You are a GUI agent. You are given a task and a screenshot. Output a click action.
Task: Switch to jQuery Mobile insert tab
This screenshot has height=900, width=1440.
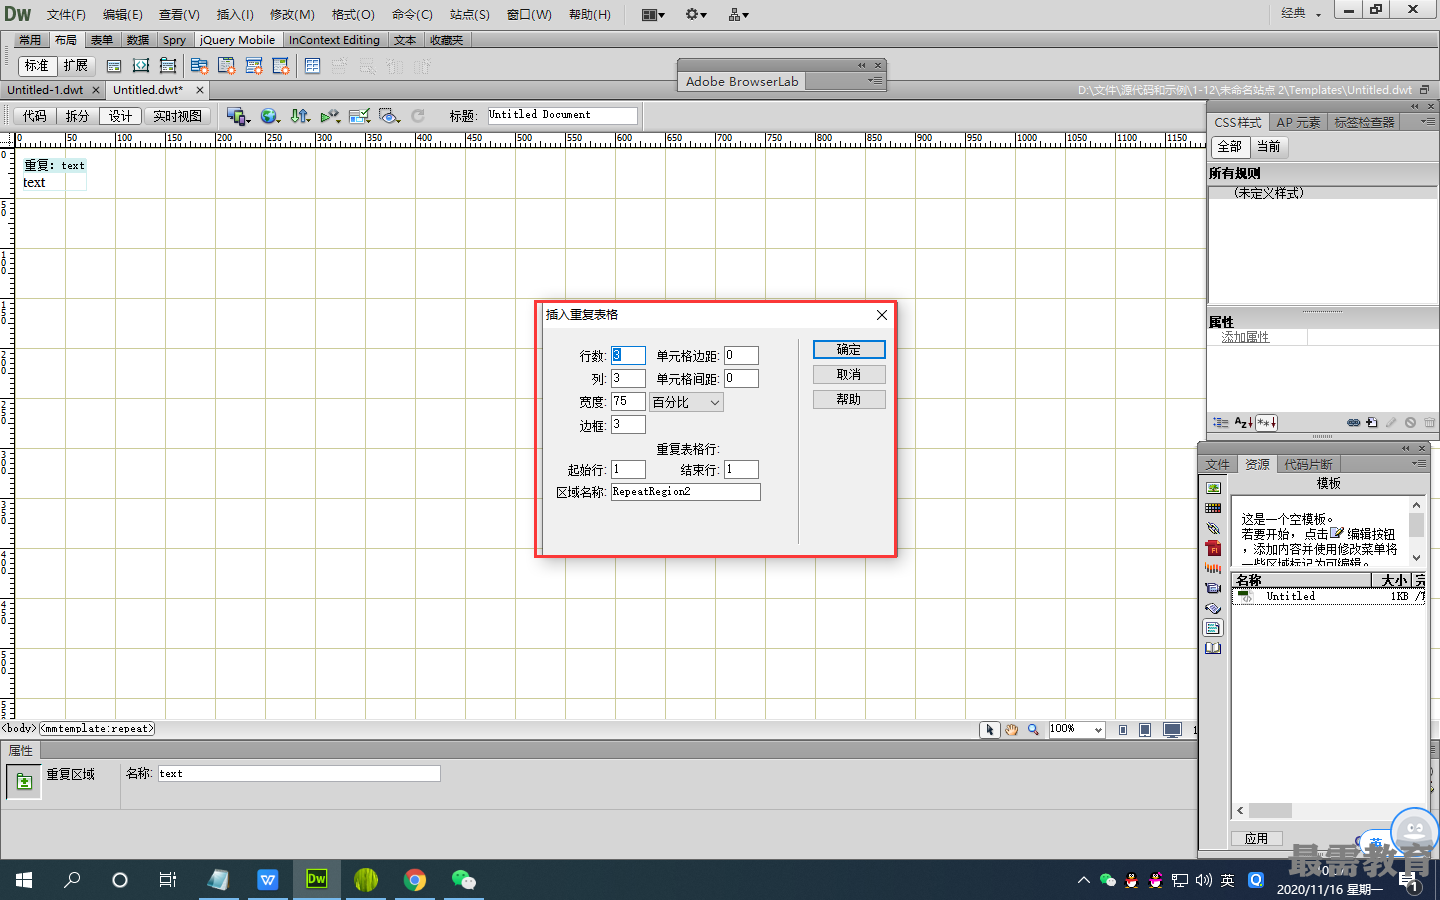click(x=237, y=40)
